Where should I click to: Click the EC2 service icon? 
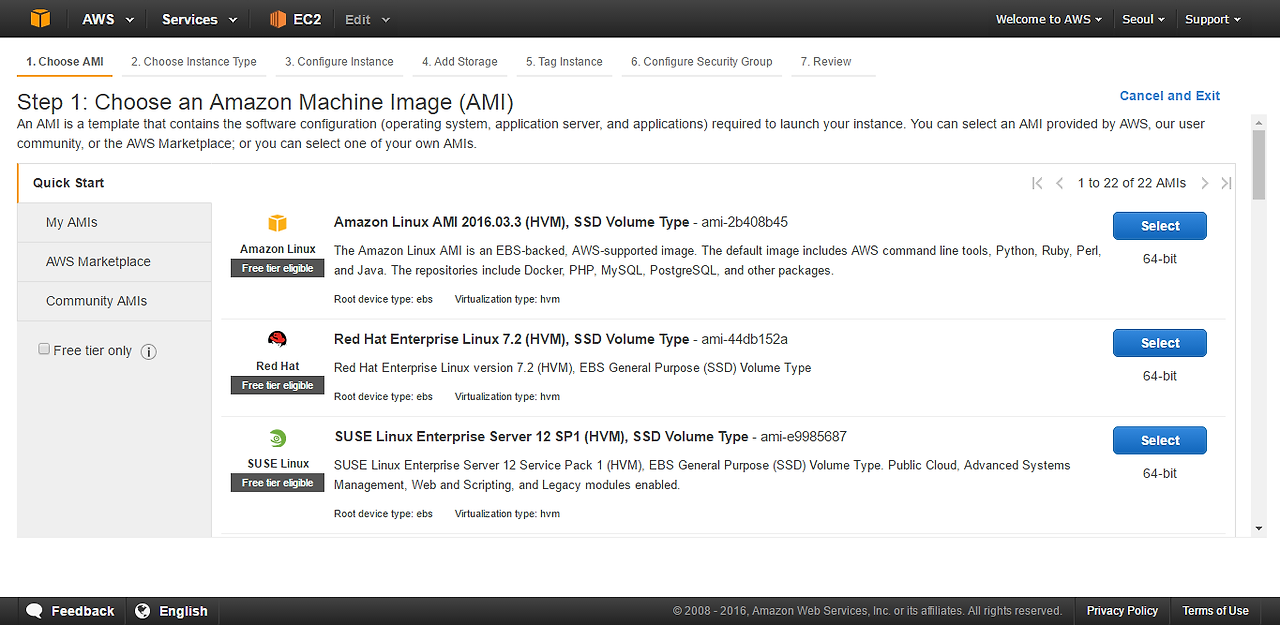click(x=279, y=19)
